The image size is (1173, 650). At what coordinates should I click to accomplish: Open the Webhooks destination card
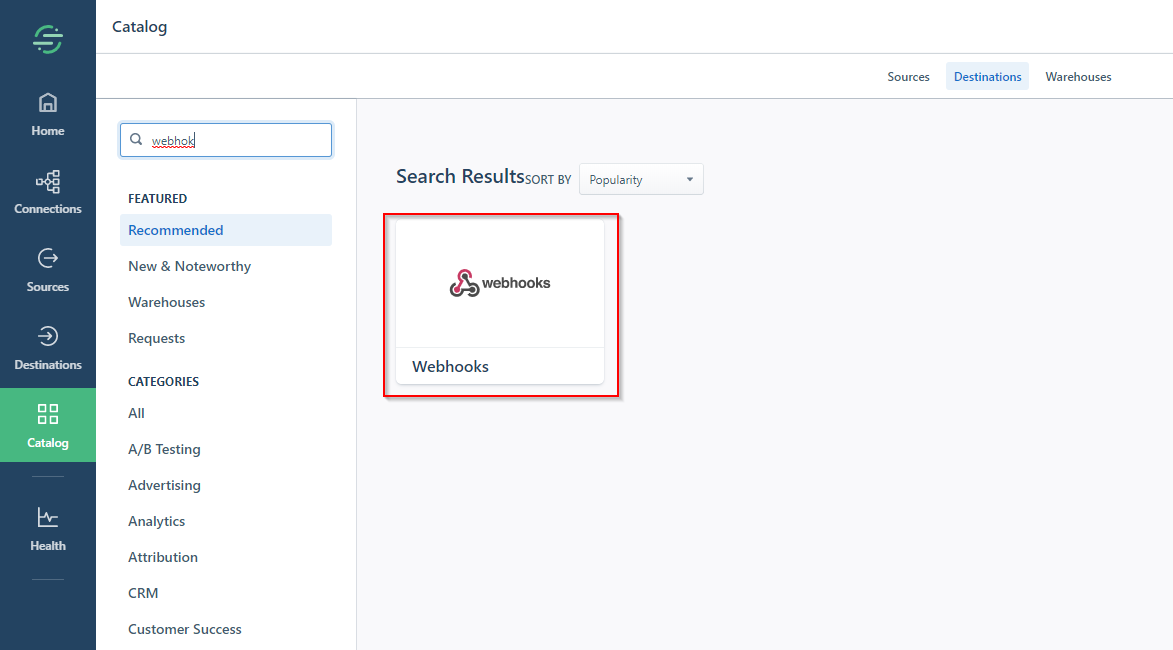pyautogui.click(x=500, y=301)
